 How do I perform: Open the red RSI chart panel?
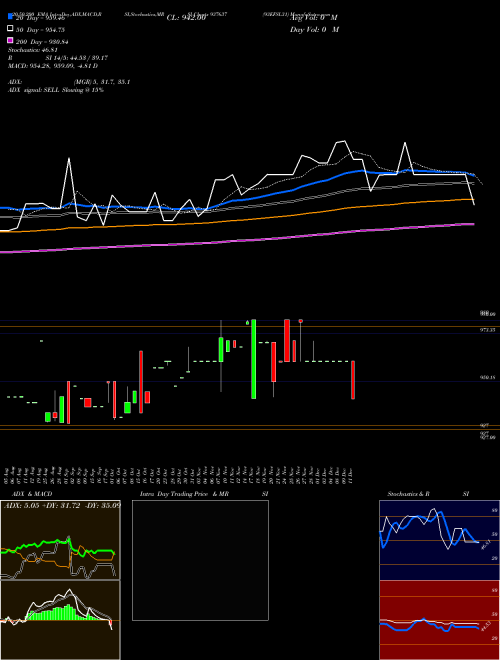click(439, 620)
